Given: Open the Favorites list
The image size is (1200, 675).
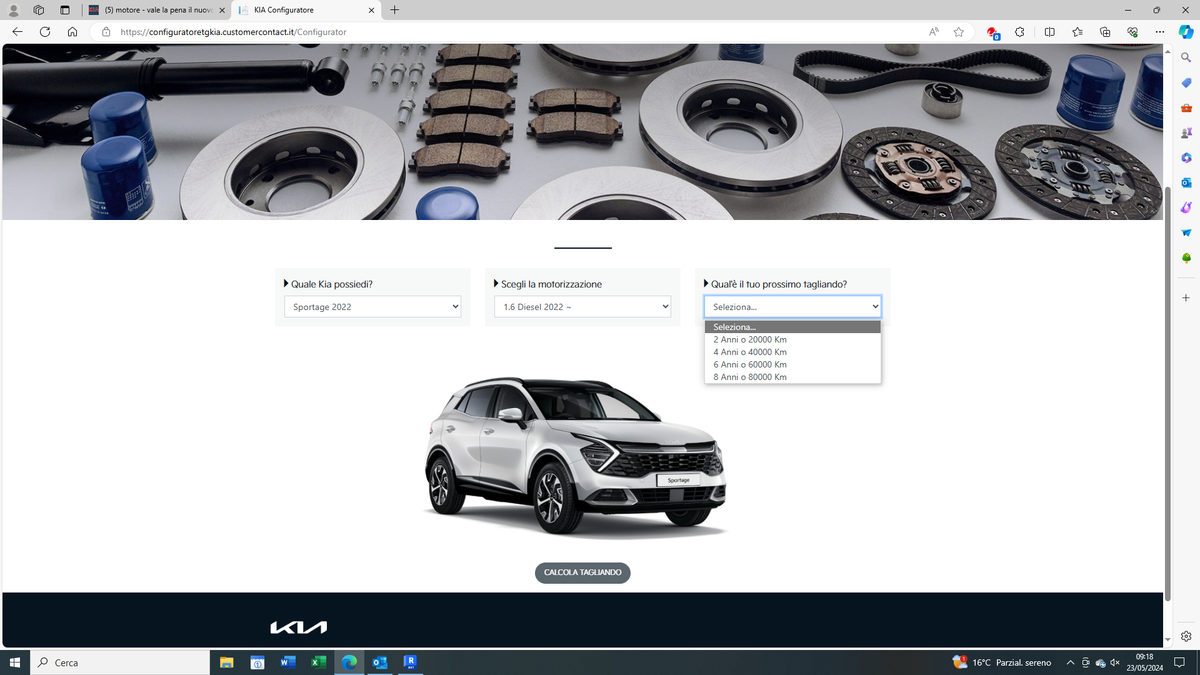Looking at the screenshot, I should 1077,32.
